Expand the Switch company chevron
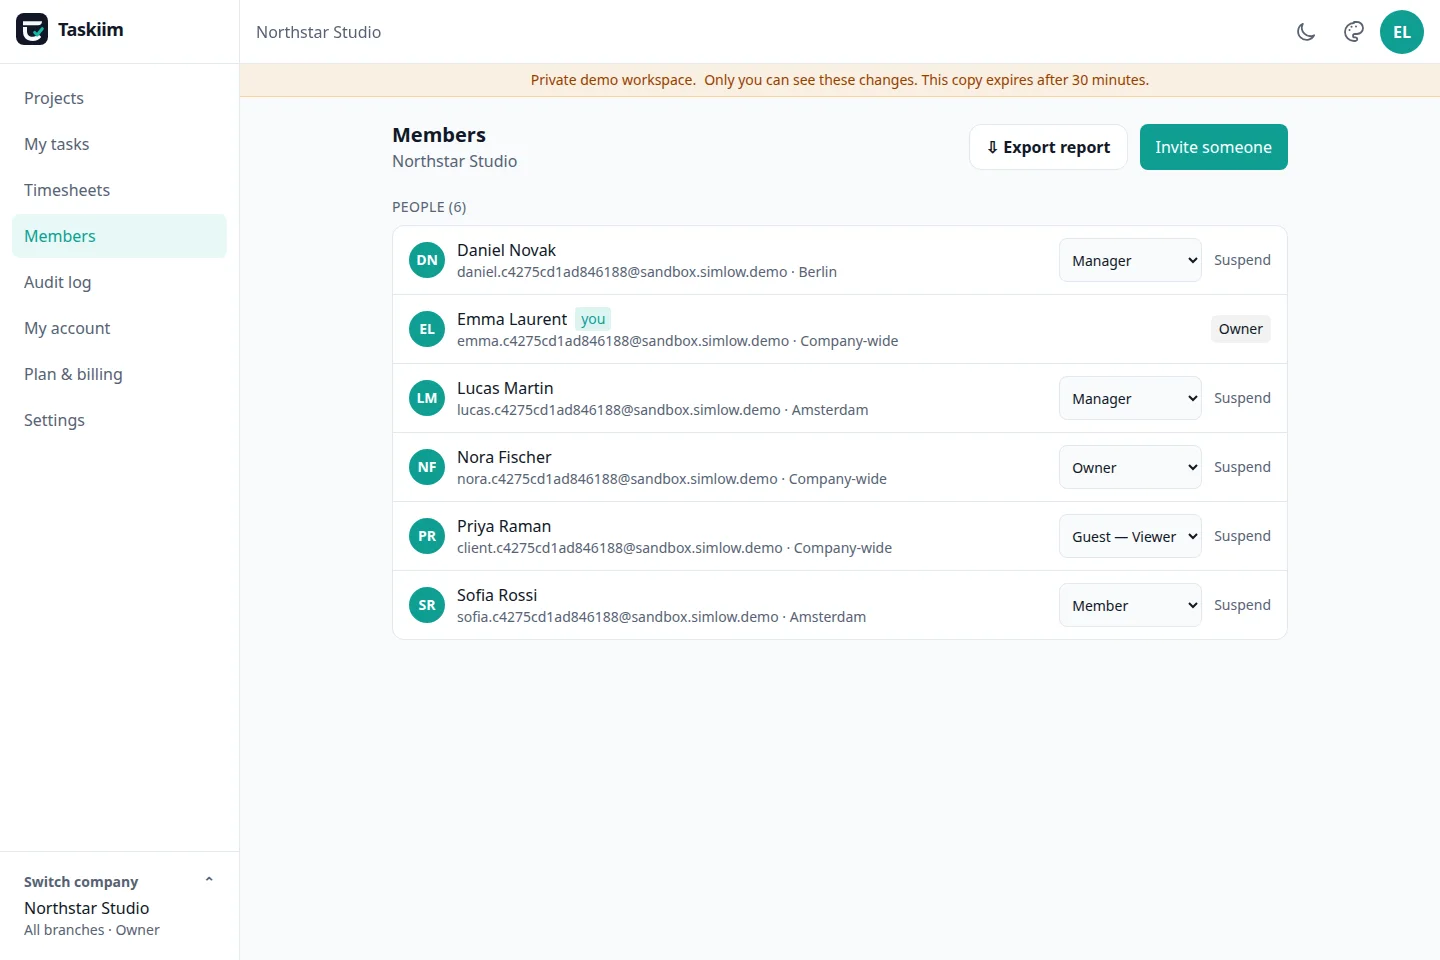Image resolution: width=1440 pixels, height=960 pixels. (x=209, y=881)
